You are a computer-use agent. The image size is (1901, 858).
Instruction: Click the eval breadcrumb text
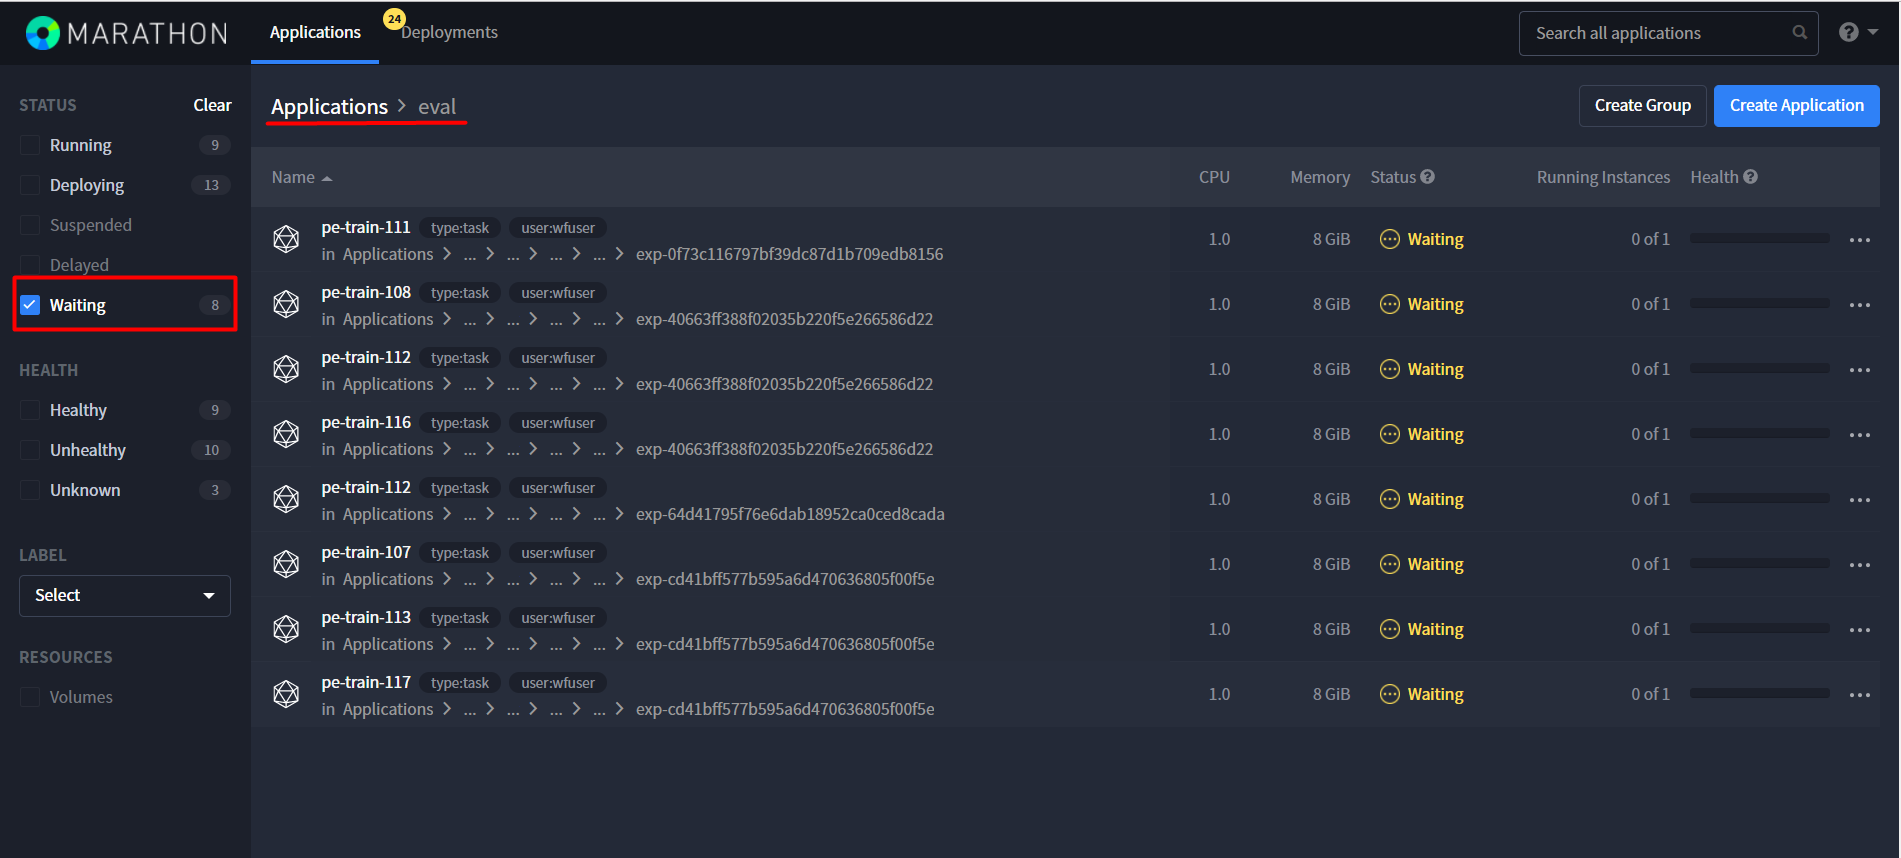click(437, 106)
